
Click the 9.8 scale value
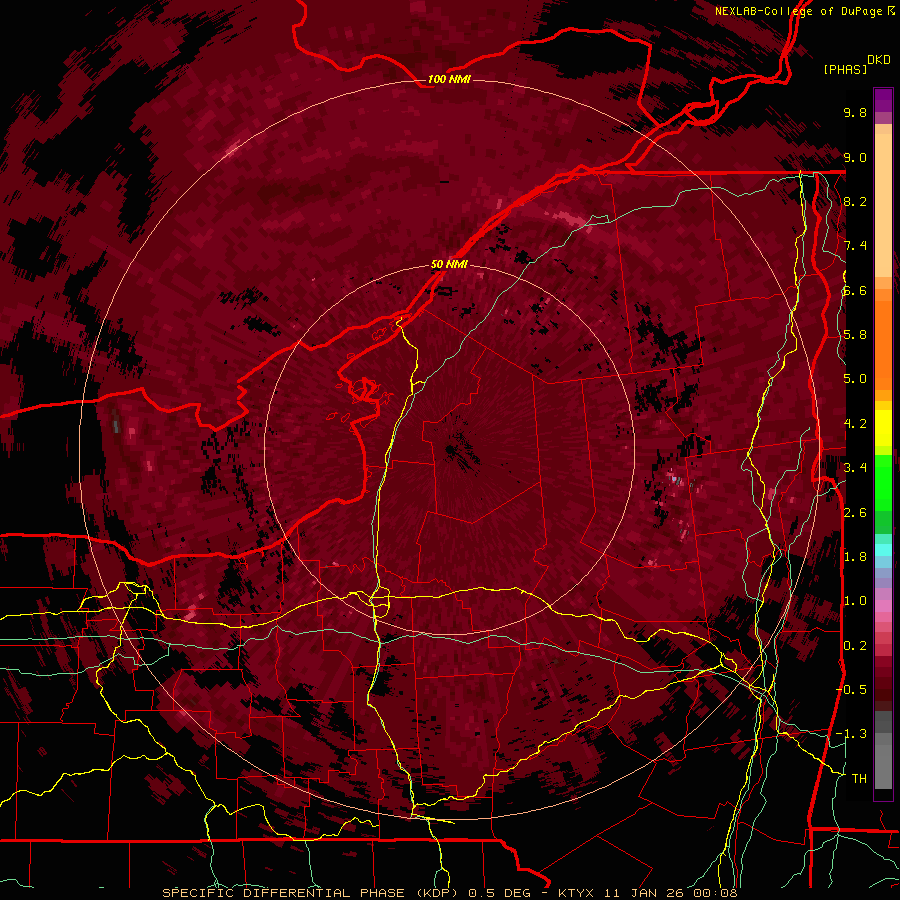855,112
